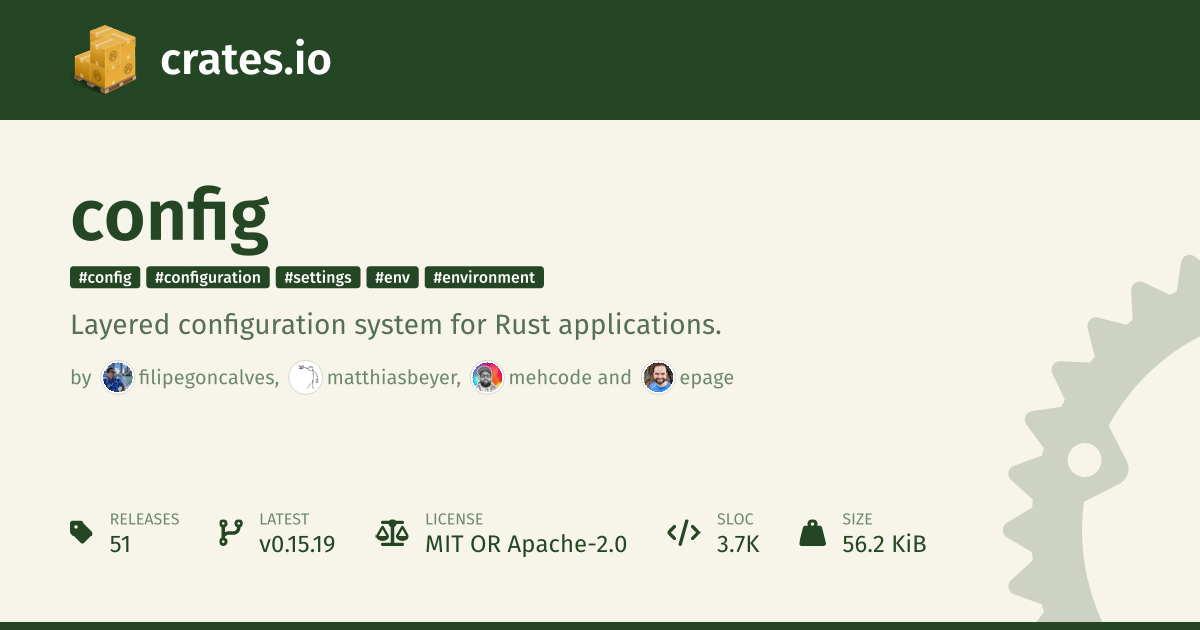Click filipegoncalves avatar image

click(117, 377)
